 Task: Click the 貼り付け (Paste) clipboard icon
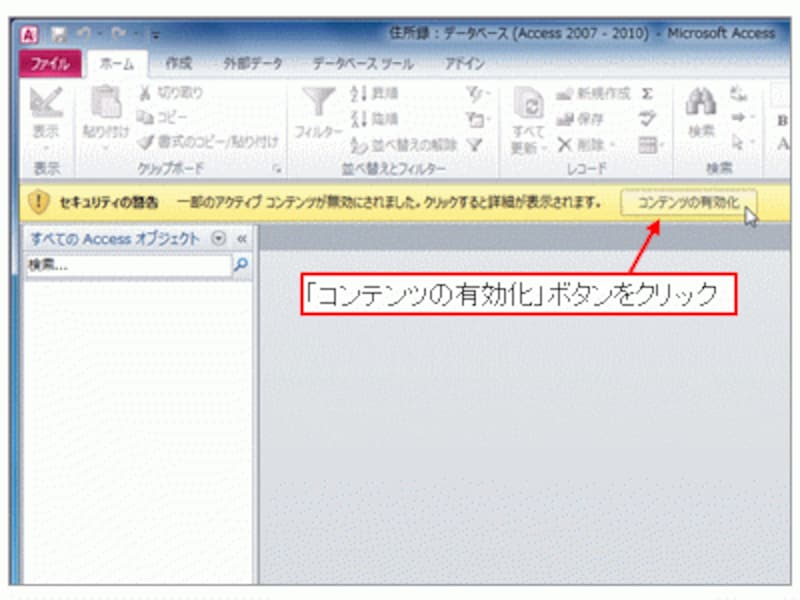[x=105, y=102]
